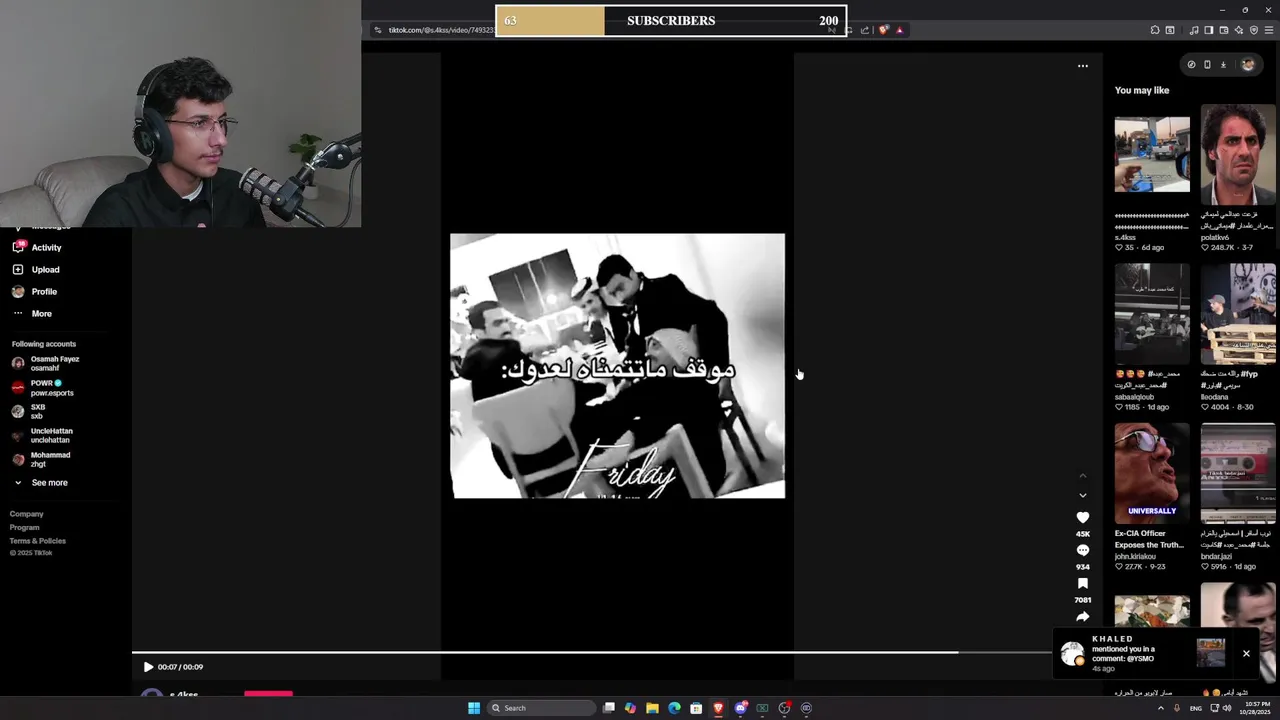Click the john.kiriakou username
1280x720 pixels.
tap(1135, 556)
